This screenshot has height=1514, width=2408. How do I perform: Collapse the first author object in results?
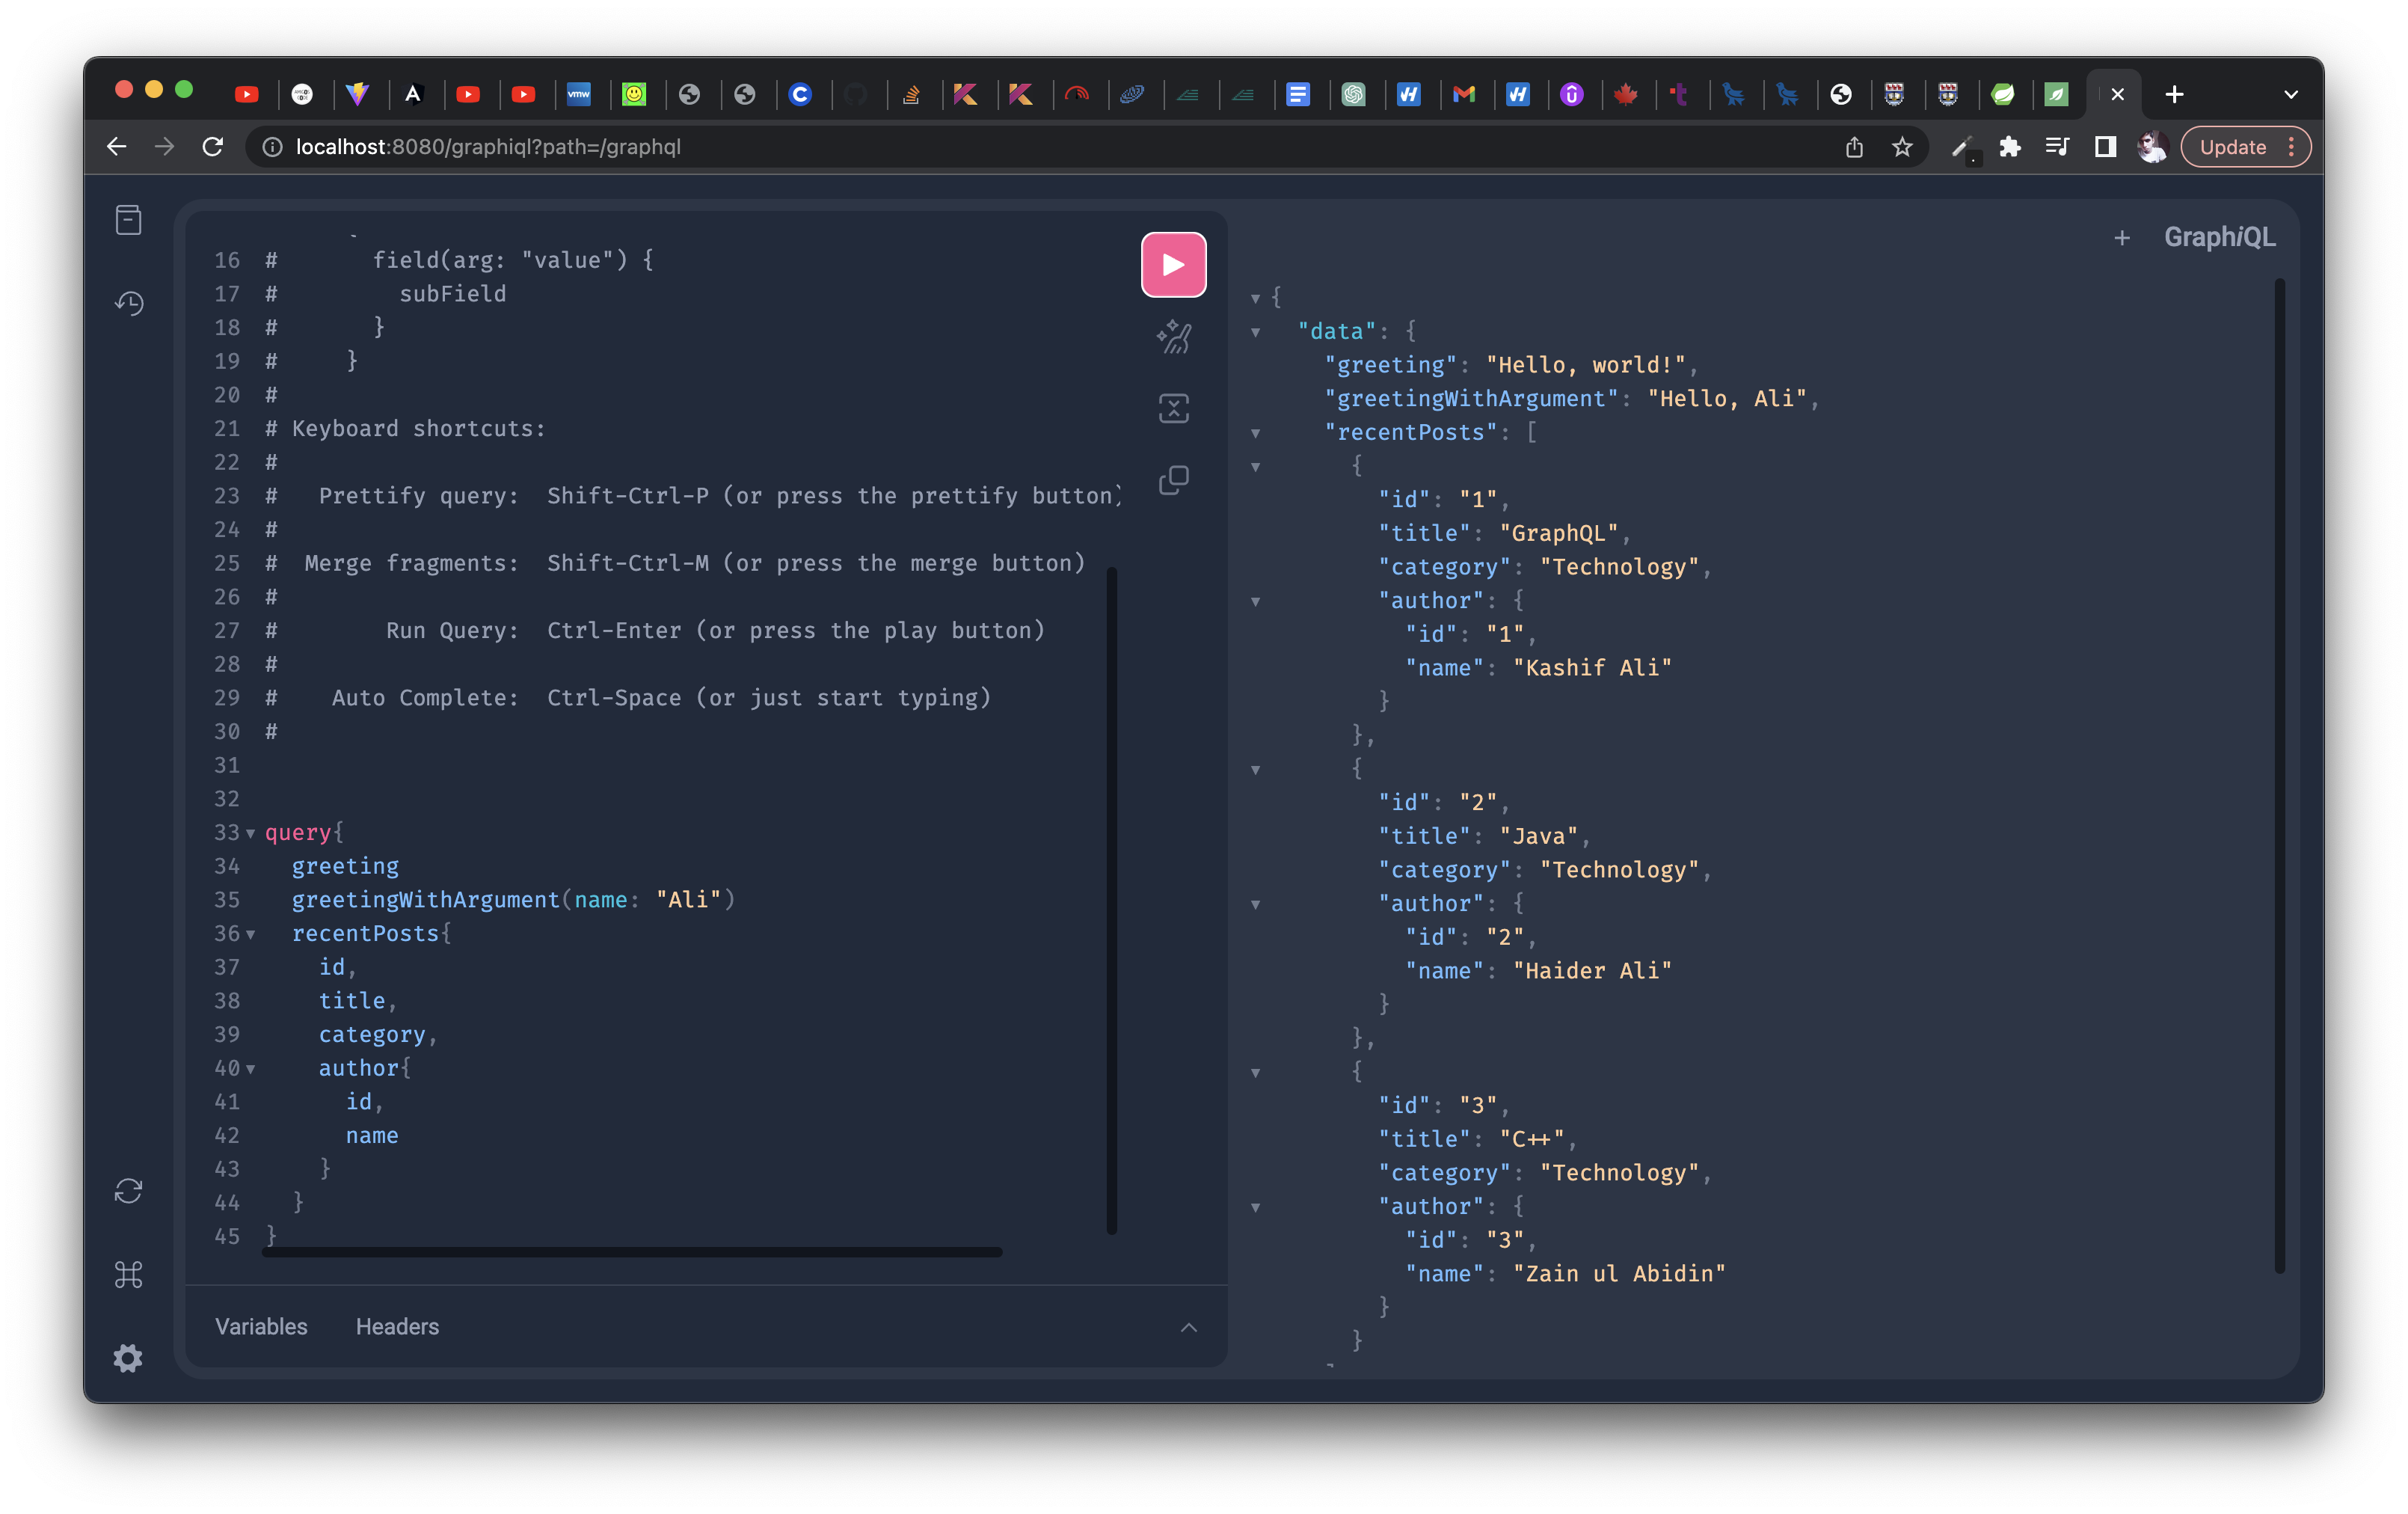coord(1255,602)
